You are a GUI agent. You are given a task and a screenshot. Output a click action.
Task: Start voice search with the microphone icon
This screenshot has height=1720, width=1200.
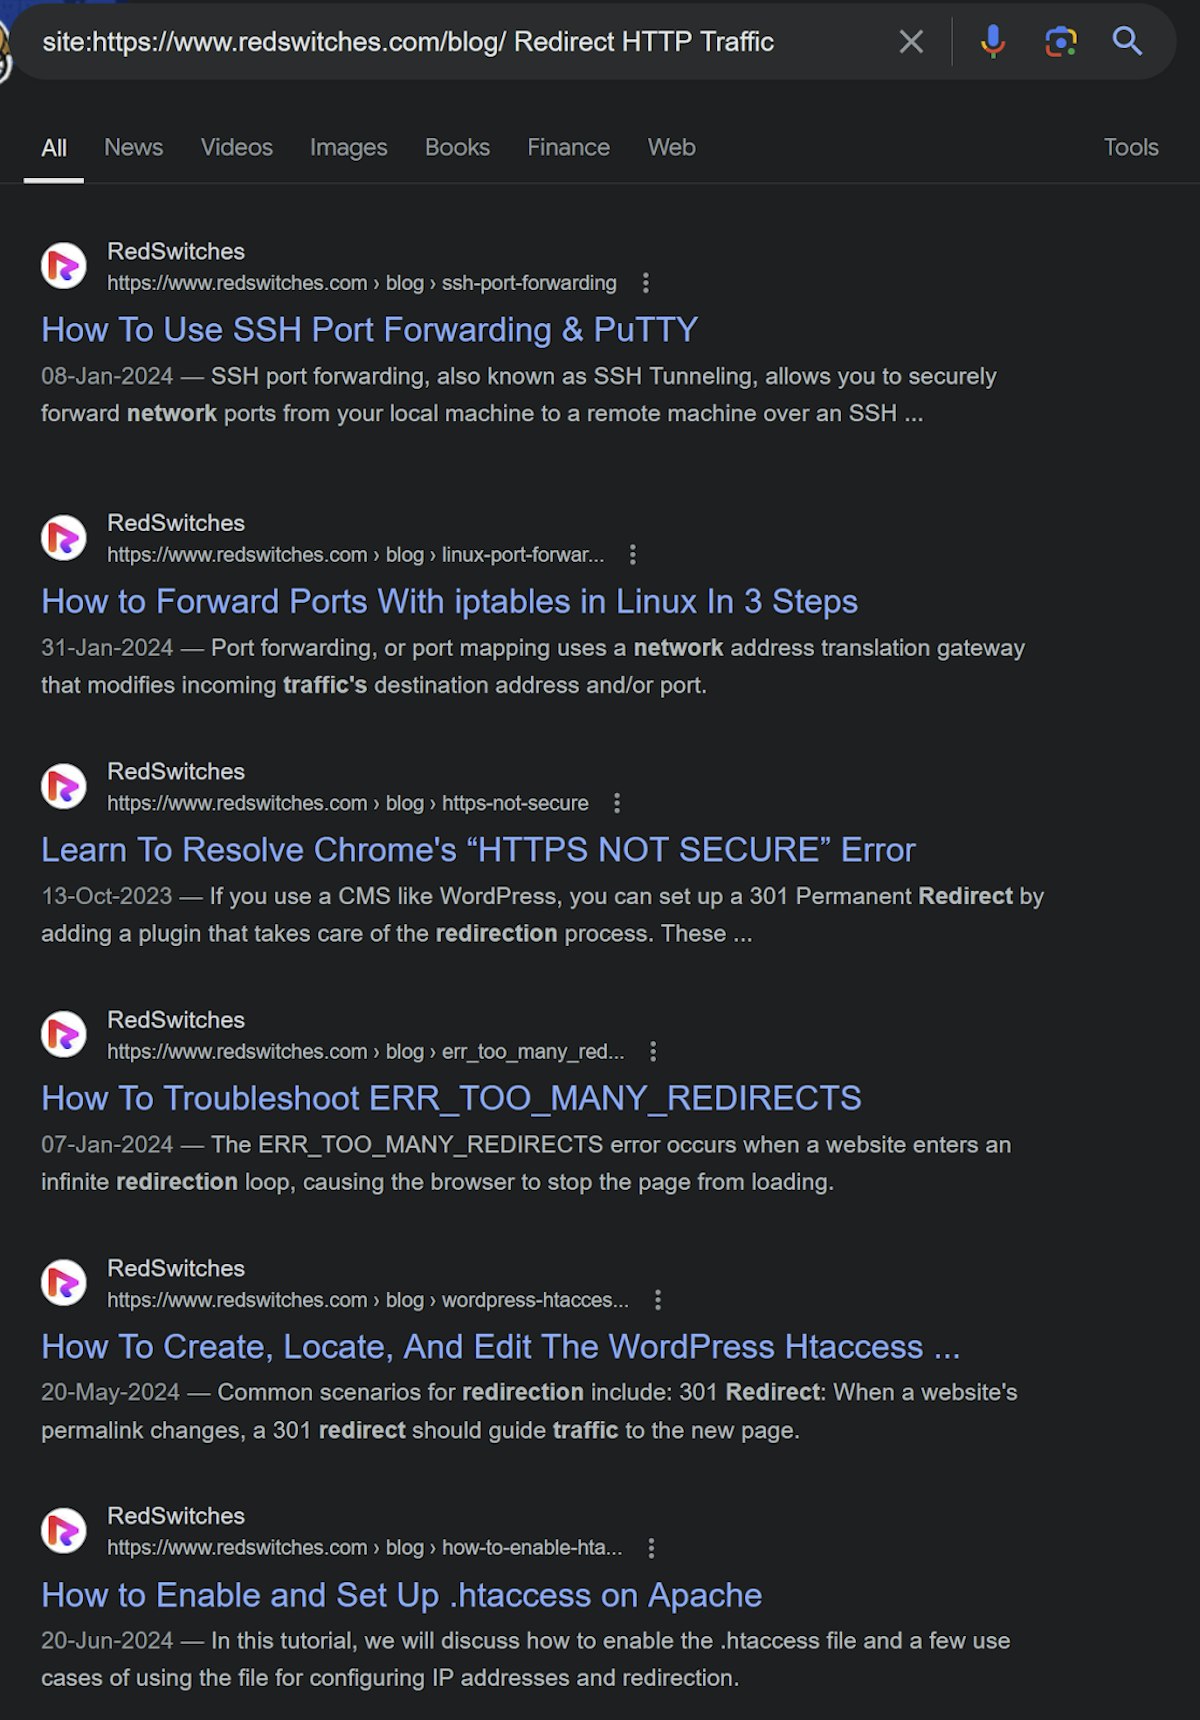click(992, 42)
